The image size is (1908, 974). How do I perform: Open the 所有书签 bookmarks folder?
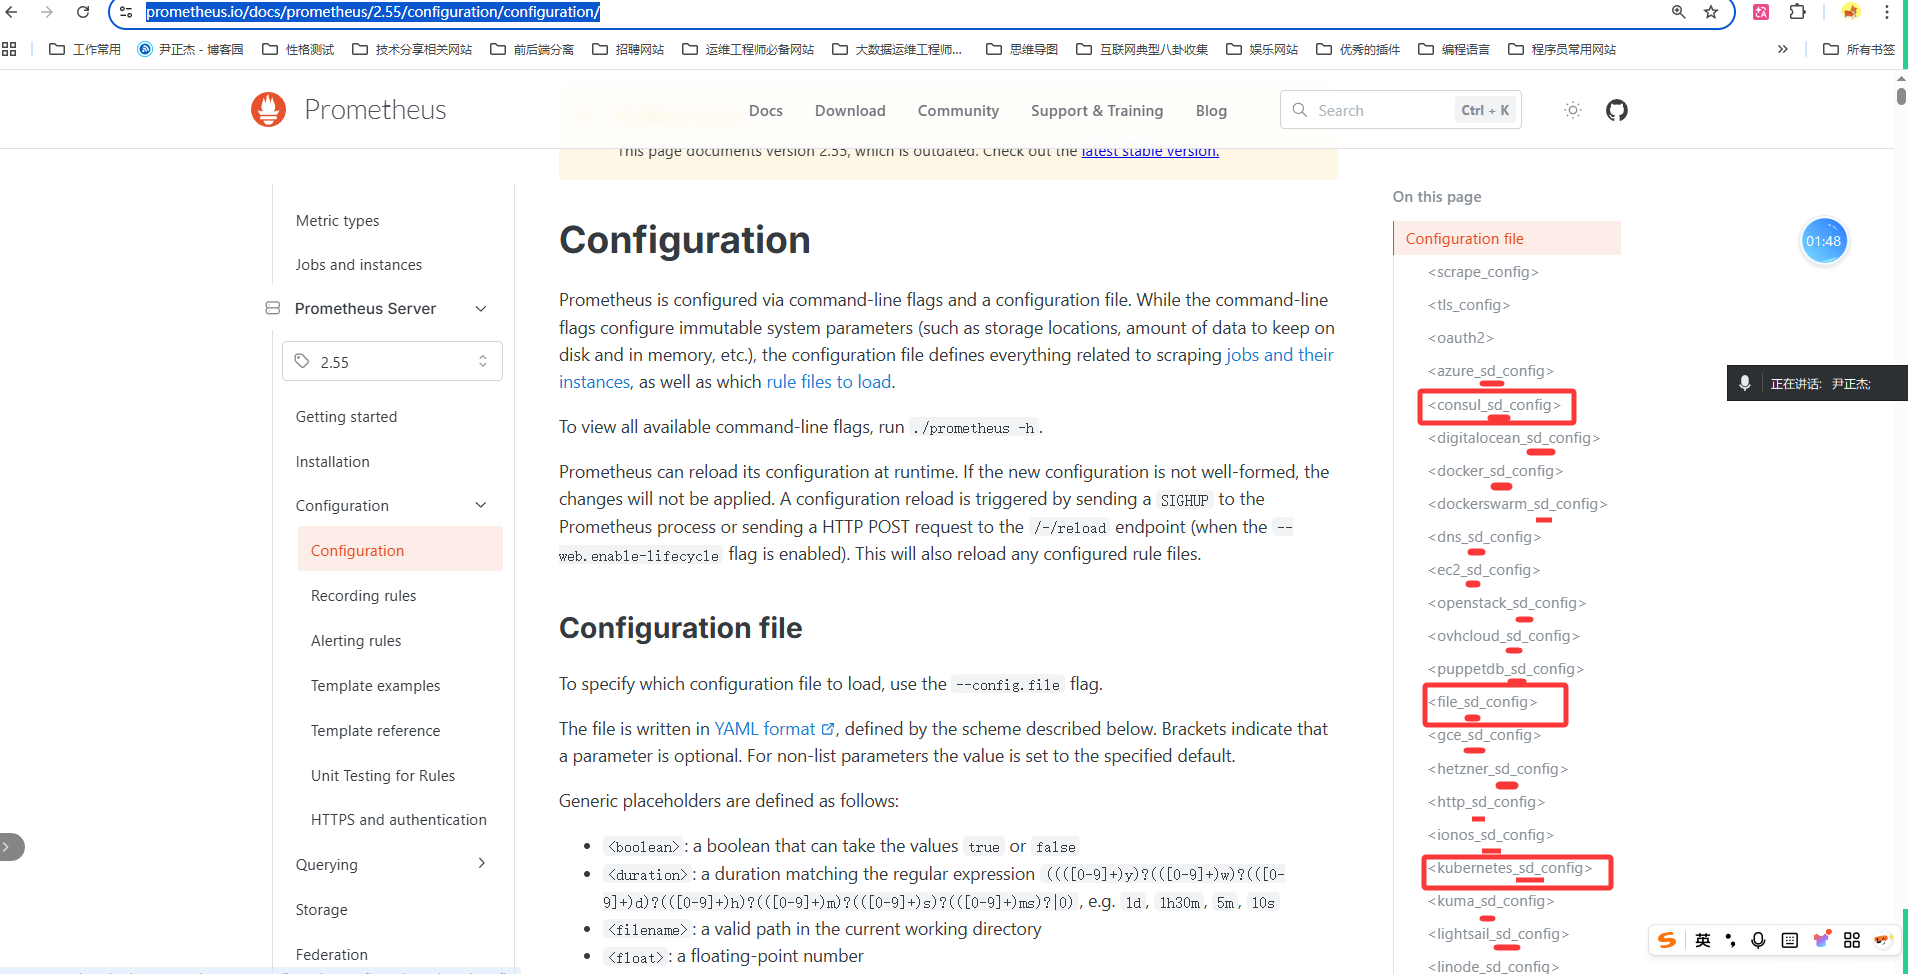pos(1859,49)
